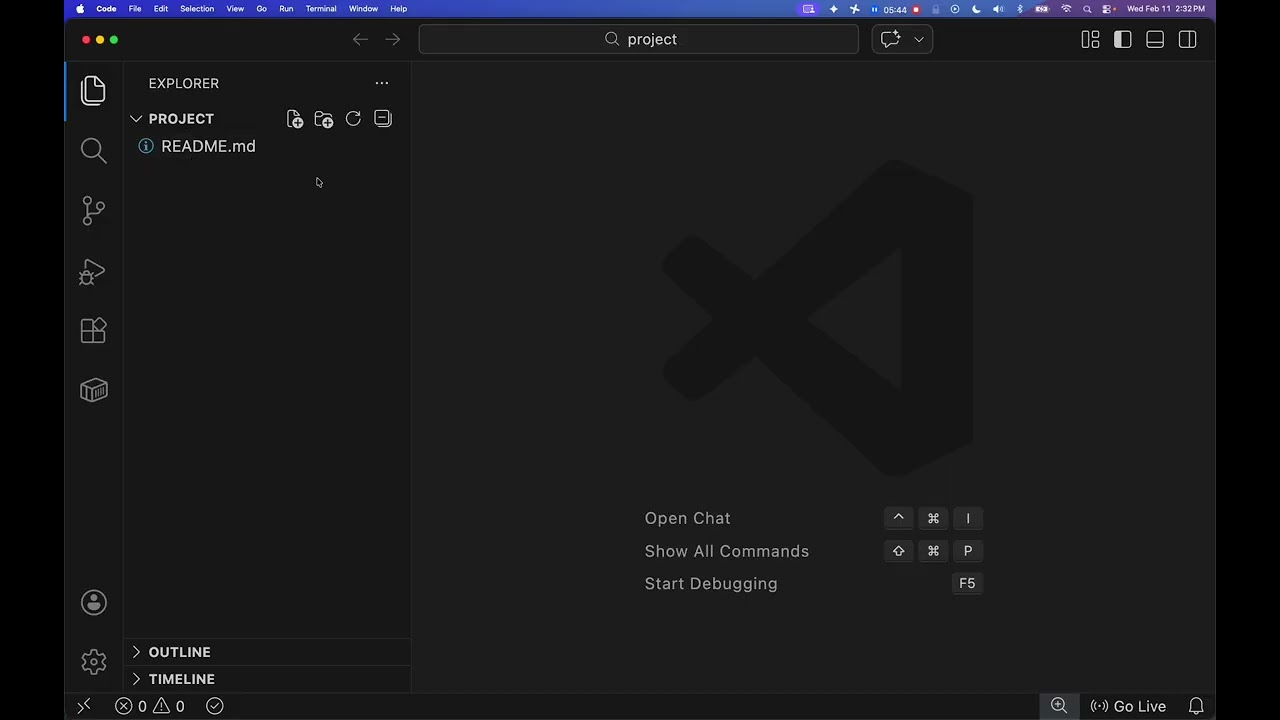The width and height of the screenshot is (1280, 720).
Task: Open the View menu
Action: click(x=235, y=9)
